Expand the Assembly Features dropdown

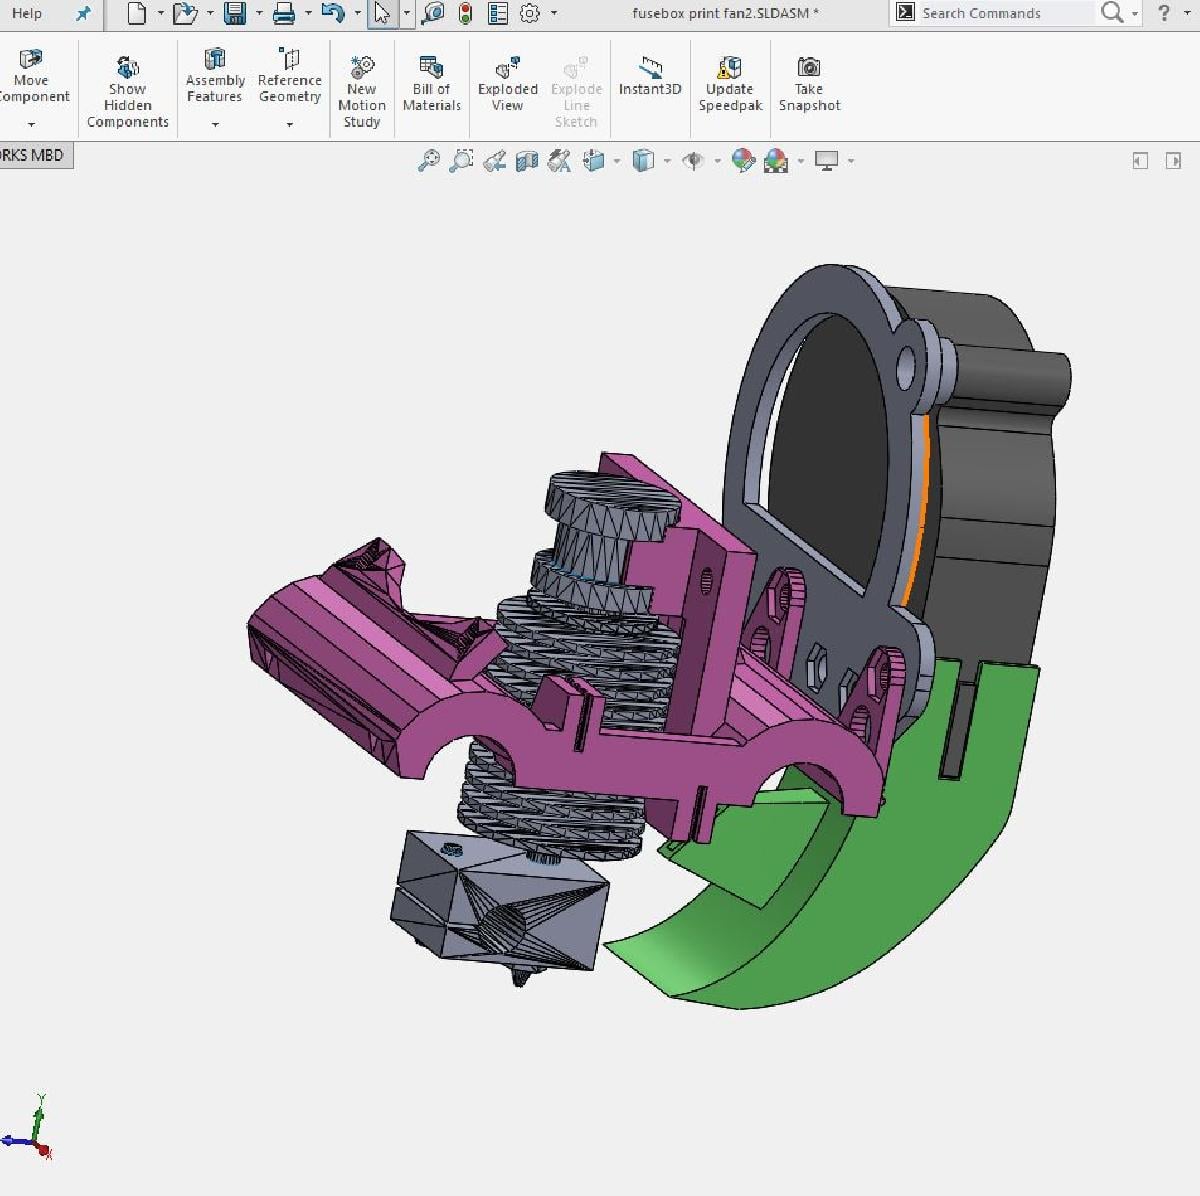[215, 125]
